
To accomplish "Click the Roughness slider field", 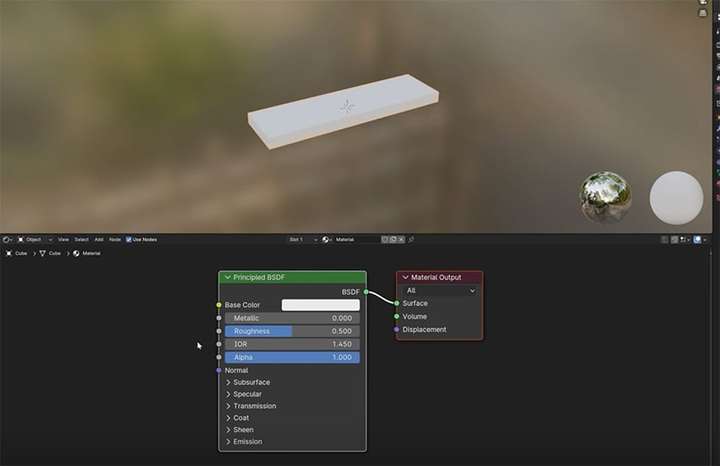I will (x=292, y=331).
